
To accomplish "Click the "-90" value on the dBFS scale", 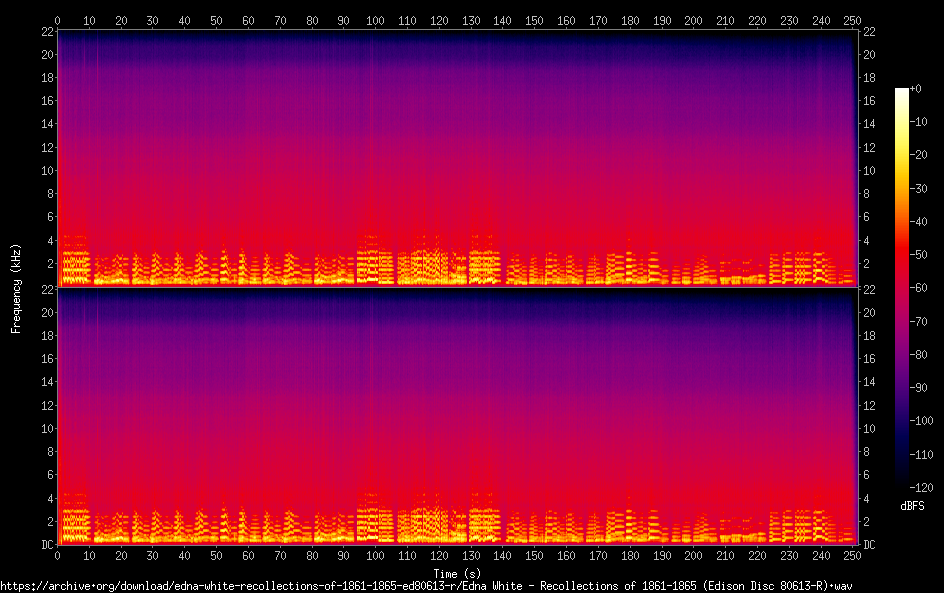I will click(x=918, y=388).
